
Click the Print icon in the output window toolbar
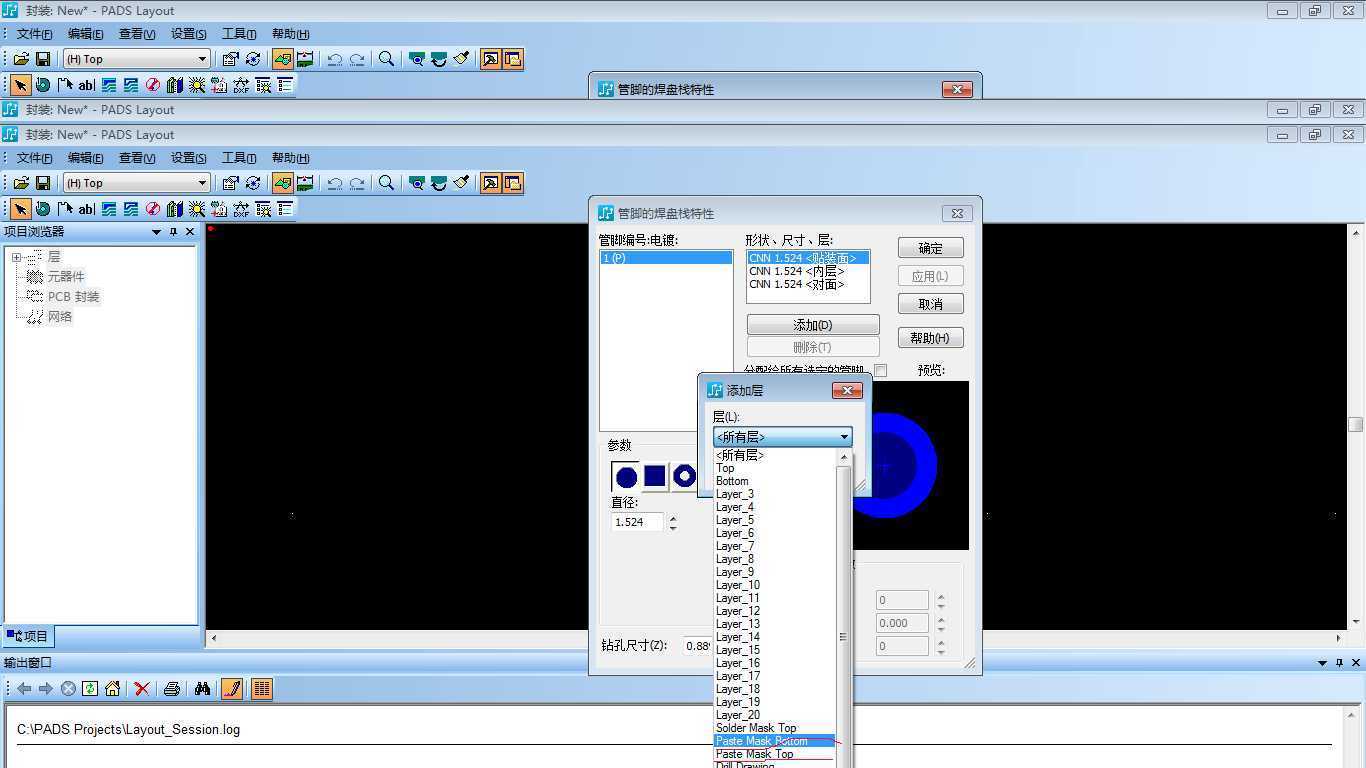pyautogui.click(x=171, y=688)
